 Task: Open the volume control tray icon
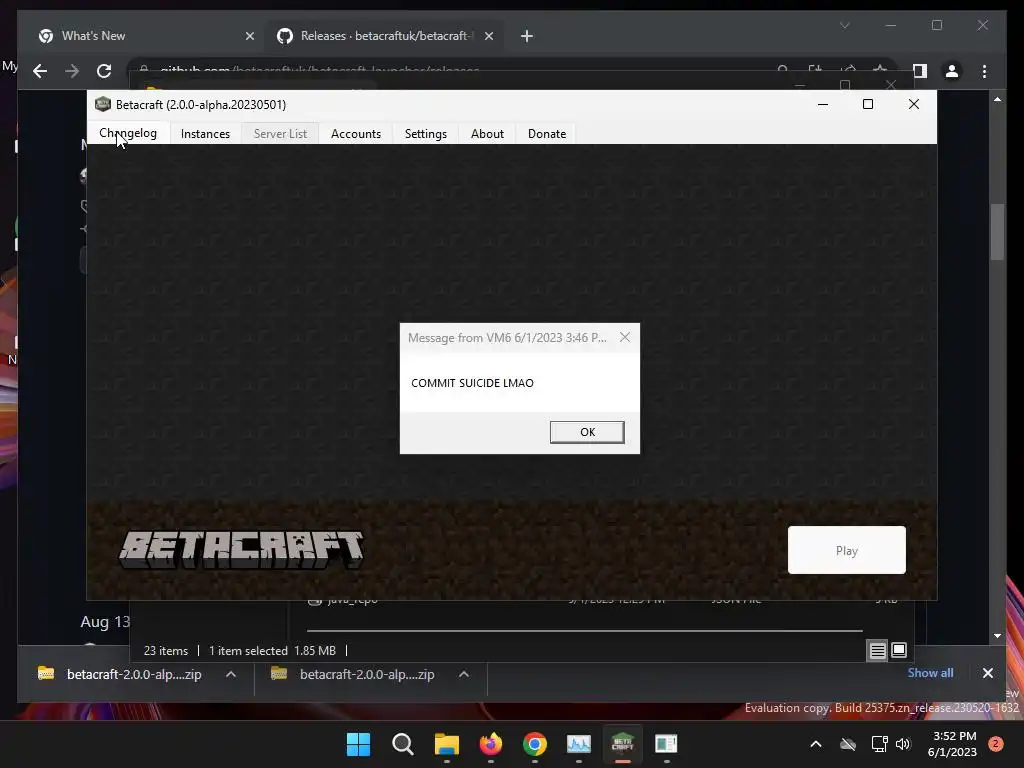click(903, 744)
